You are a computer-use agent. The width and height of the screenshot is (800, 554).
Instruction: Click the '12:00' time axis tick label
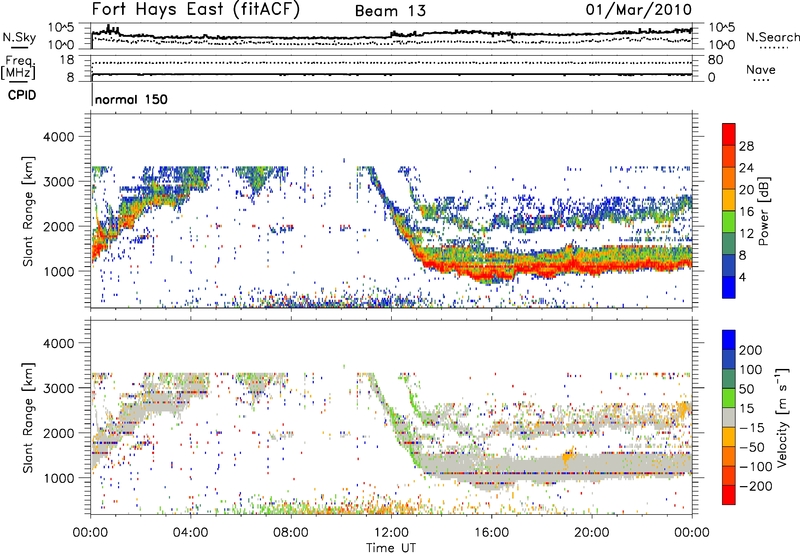click(391, 533)
